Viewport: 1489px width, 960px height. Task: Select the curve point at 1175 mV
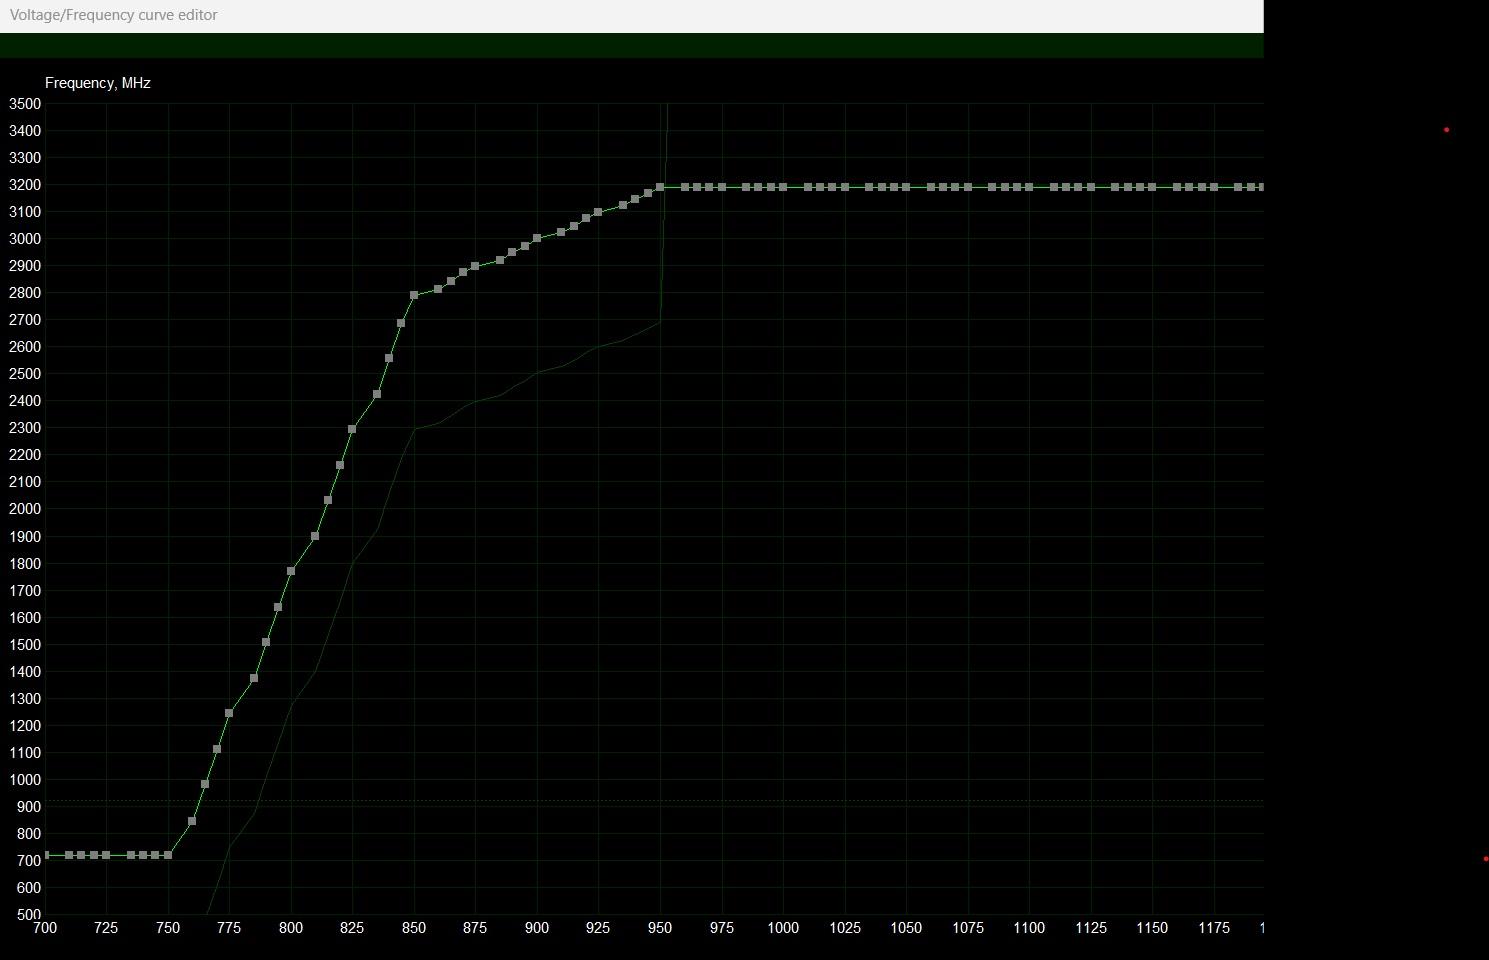pyautogui.click(x=1214, y=188)
